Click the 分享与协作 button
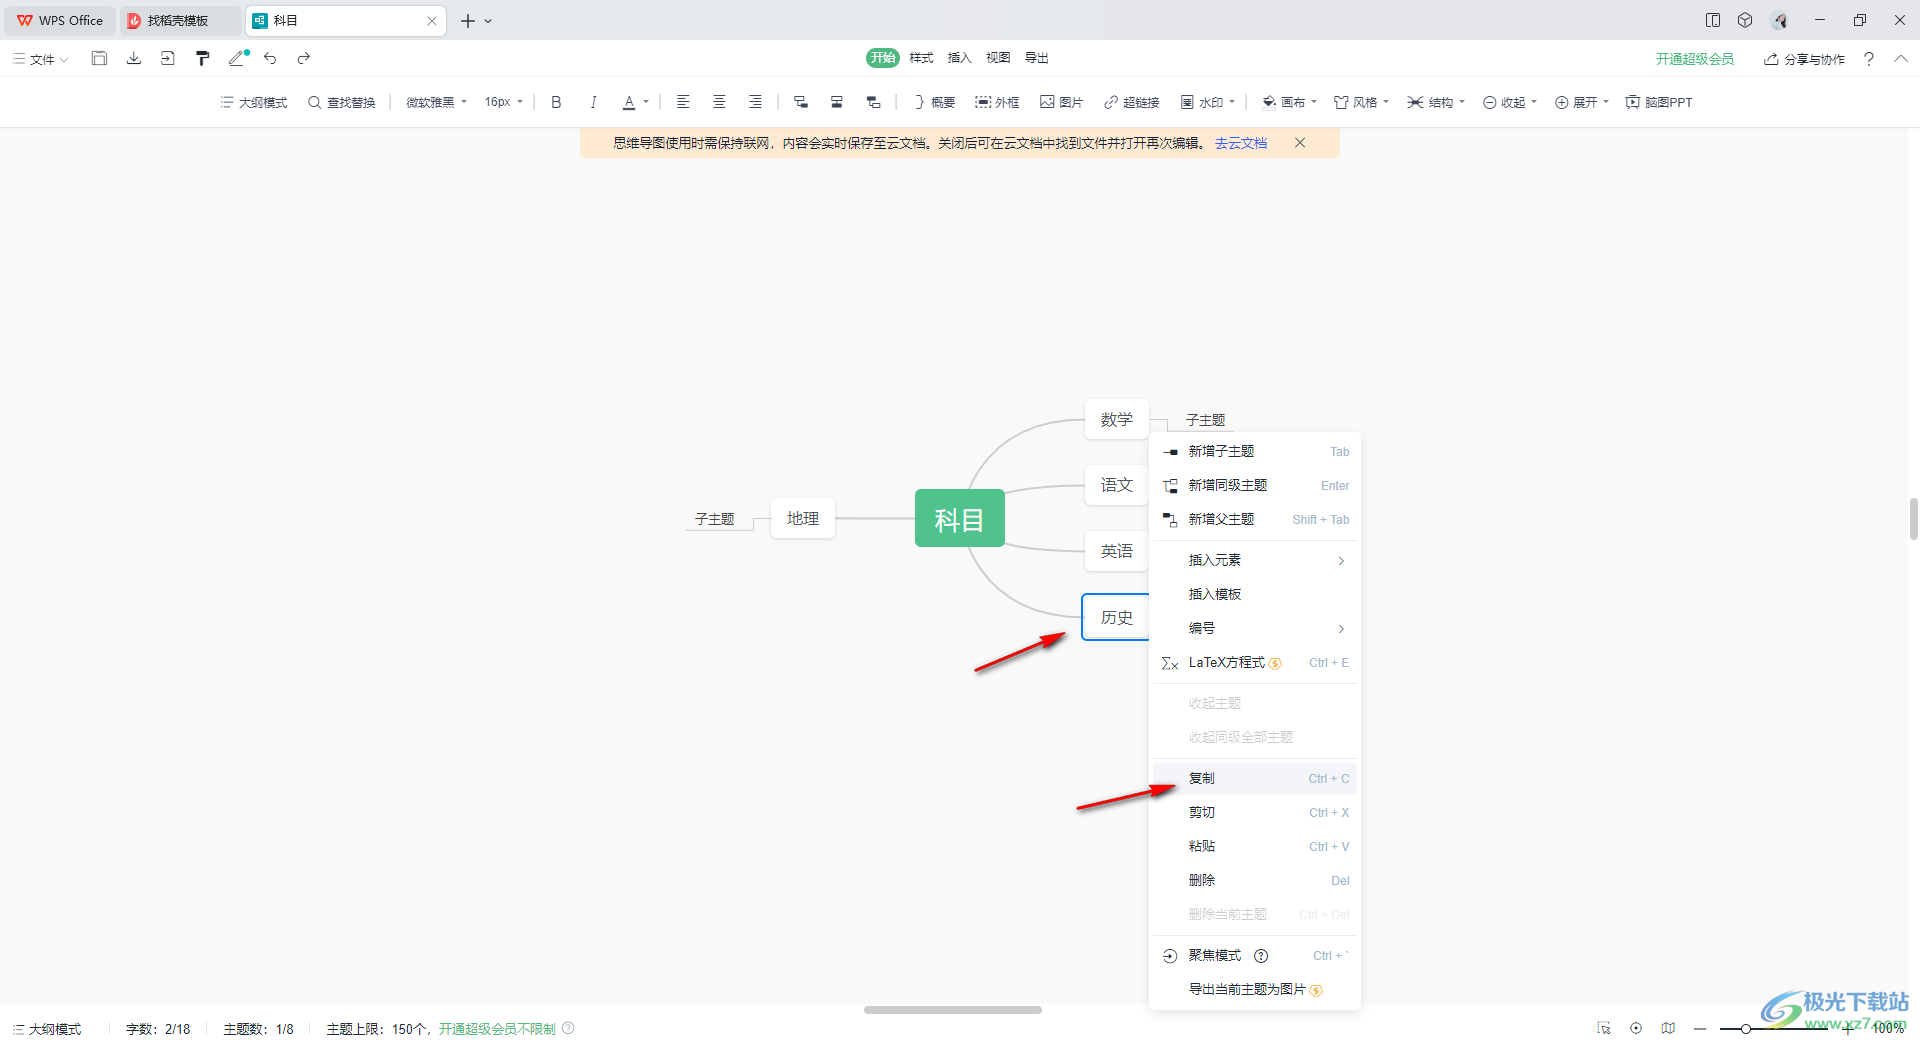1920x1040 pixels. tap(1804, 59)
